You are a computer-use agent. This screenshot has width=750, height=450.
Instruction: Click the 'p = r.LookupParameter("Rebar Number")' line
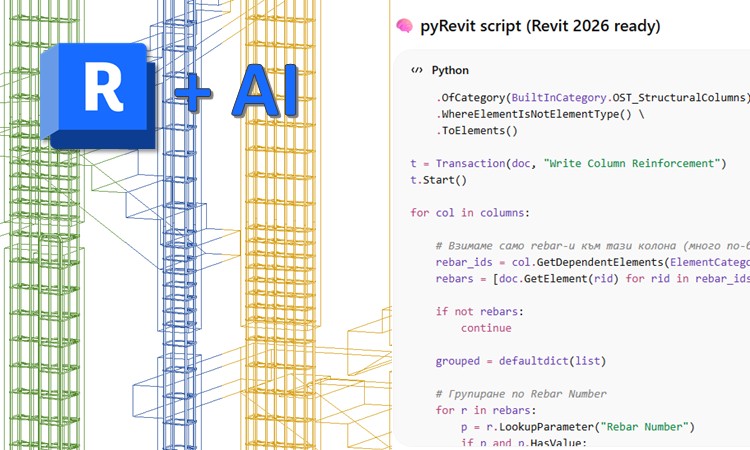pos(577,427)
